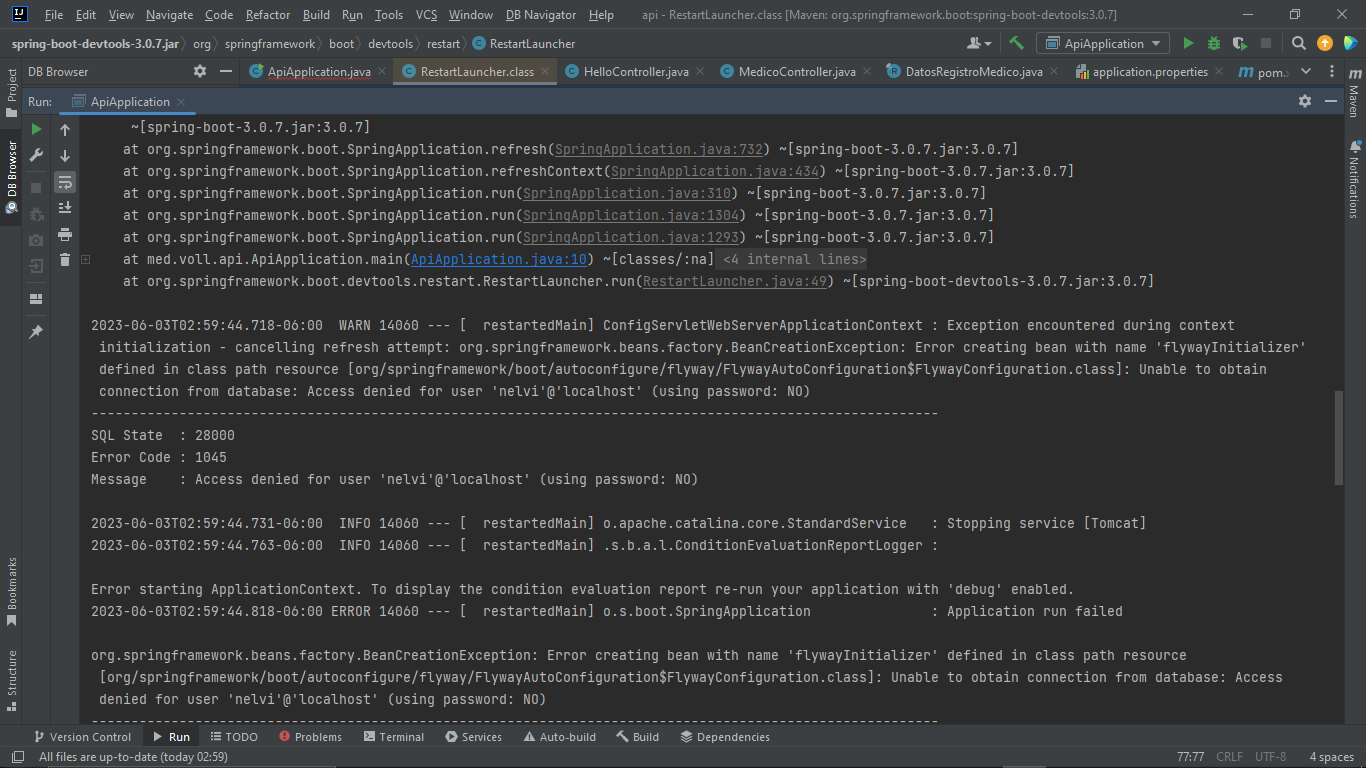Open run configuration via wrench icon
Viewport: 1366px width, 768px height.
click(36, 155)
